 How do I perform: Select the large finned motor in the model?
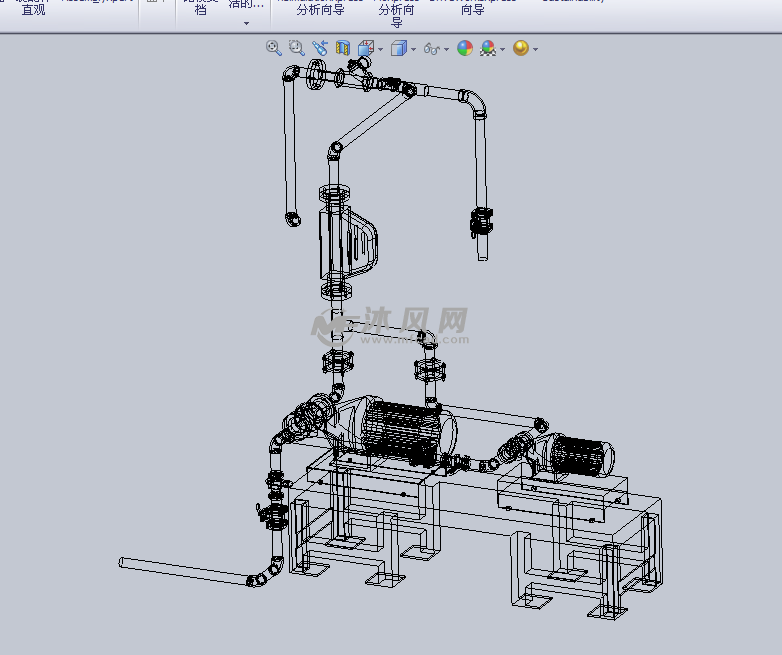point(398,430)
